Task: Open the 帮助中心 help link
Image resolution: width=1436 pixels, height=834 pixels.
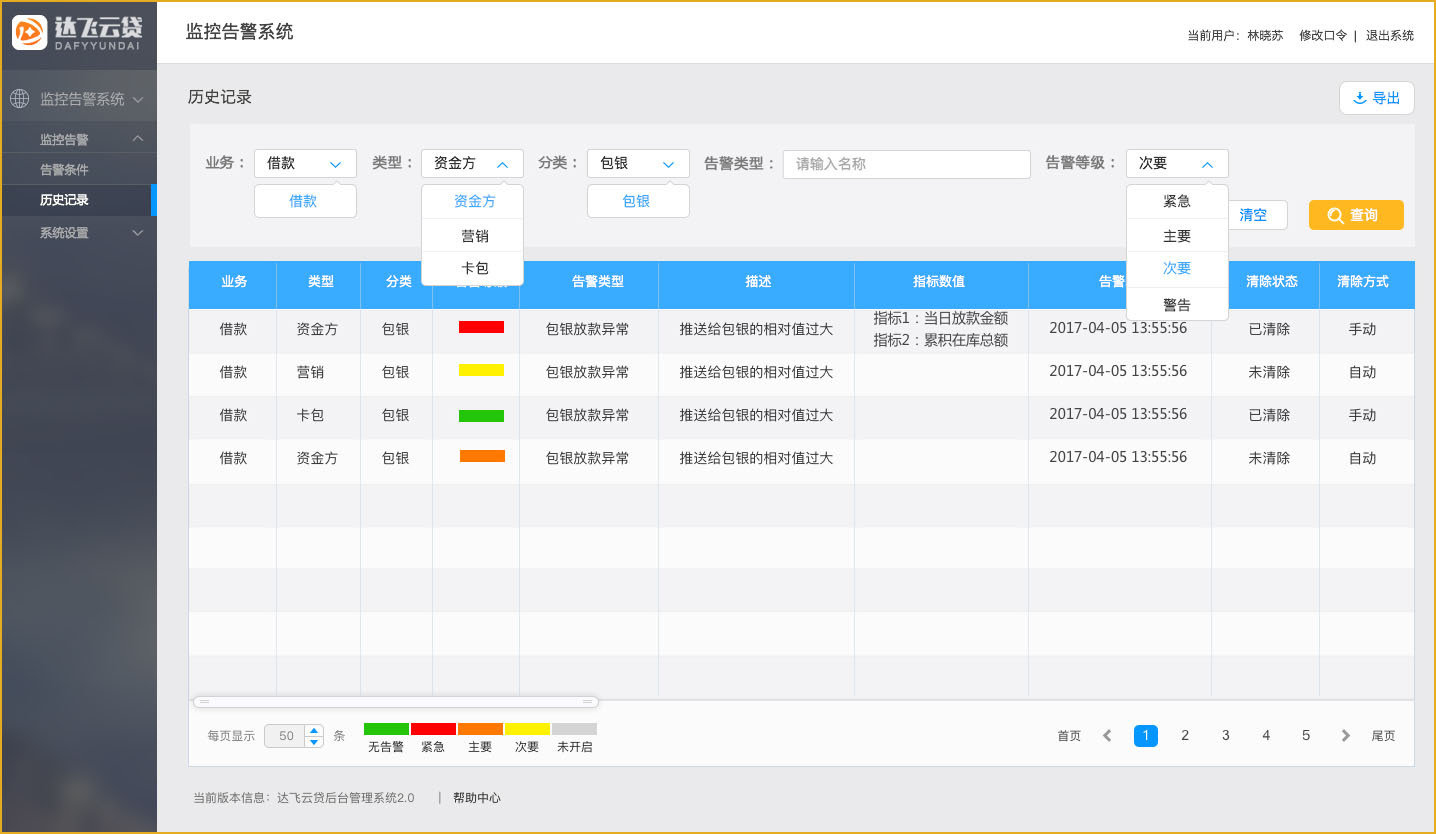Action: 475,798
